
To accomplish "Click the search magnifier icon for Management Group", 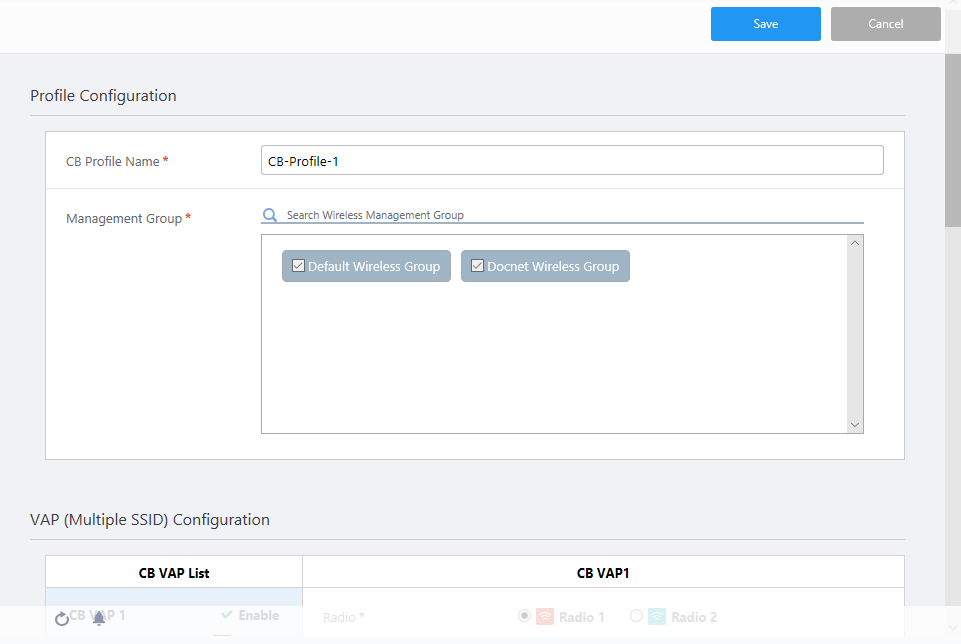I will [x=269, y=215].
